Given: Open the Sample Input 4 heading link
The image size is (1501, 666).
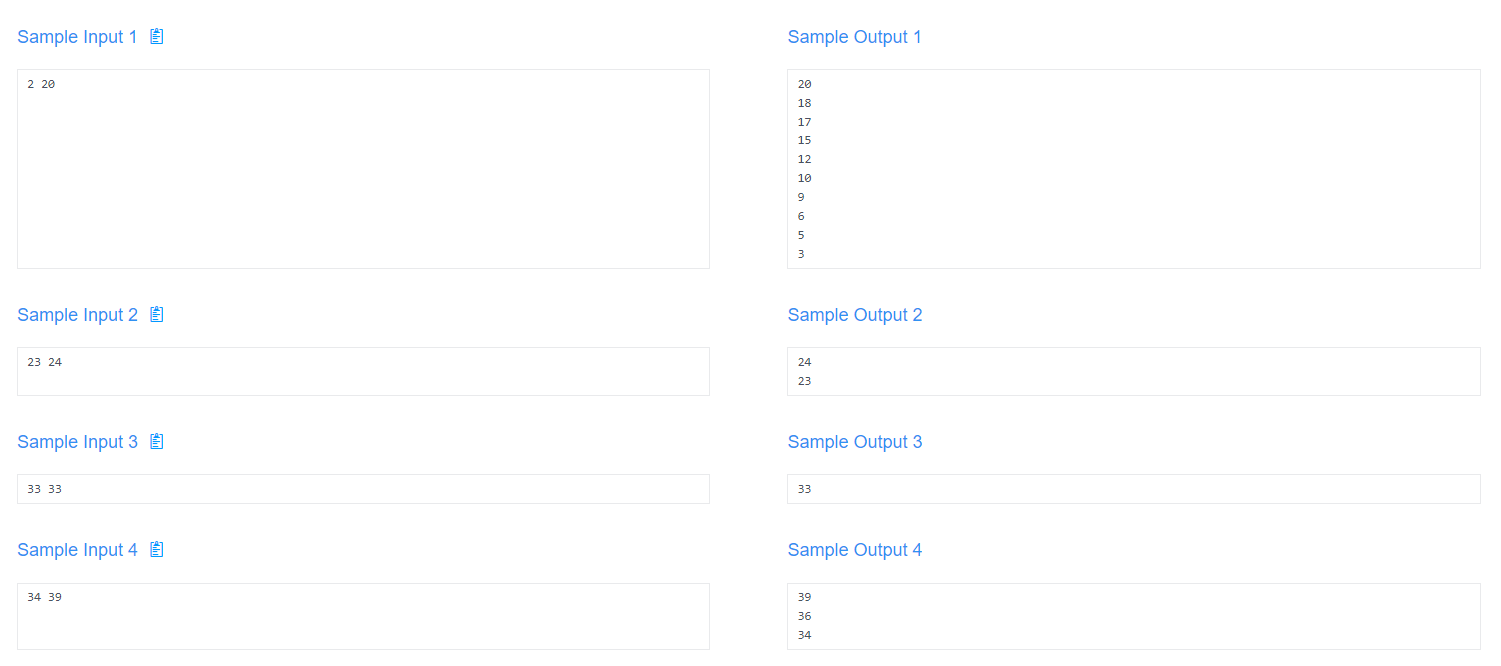Looking at the screenshot, I should tap(76, 549).
